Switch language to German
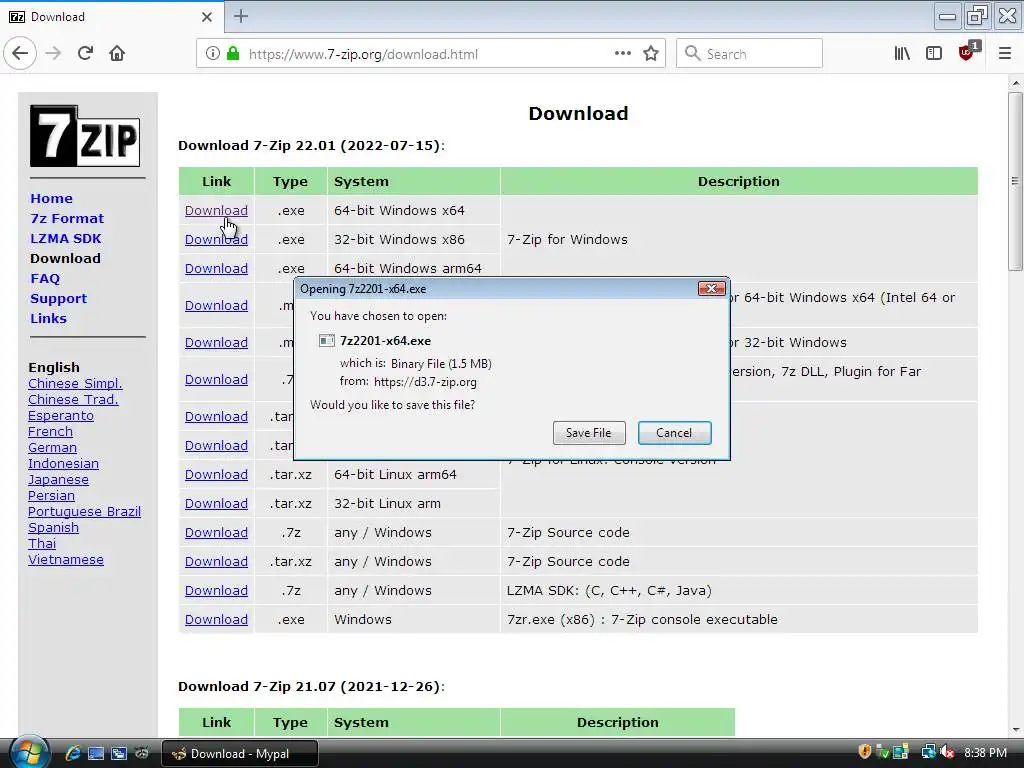The height and width of the screenshot is (768, 1024). pyautogui.click(x=52, y=448)
